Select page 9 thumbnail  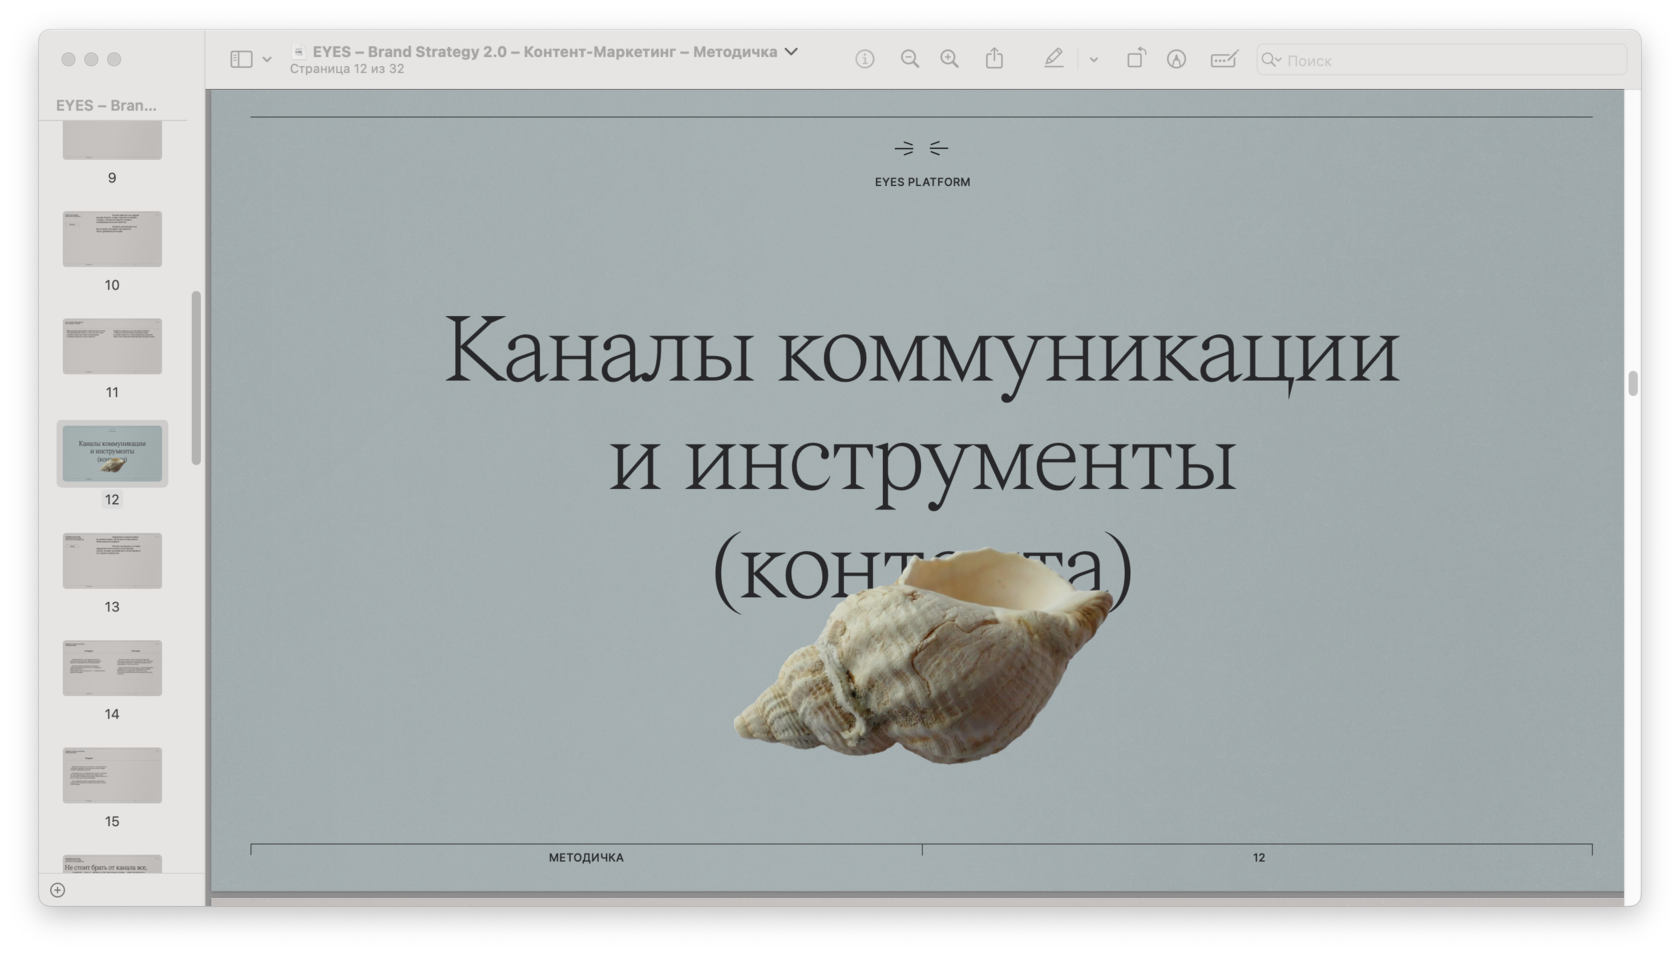pos(112,140)
